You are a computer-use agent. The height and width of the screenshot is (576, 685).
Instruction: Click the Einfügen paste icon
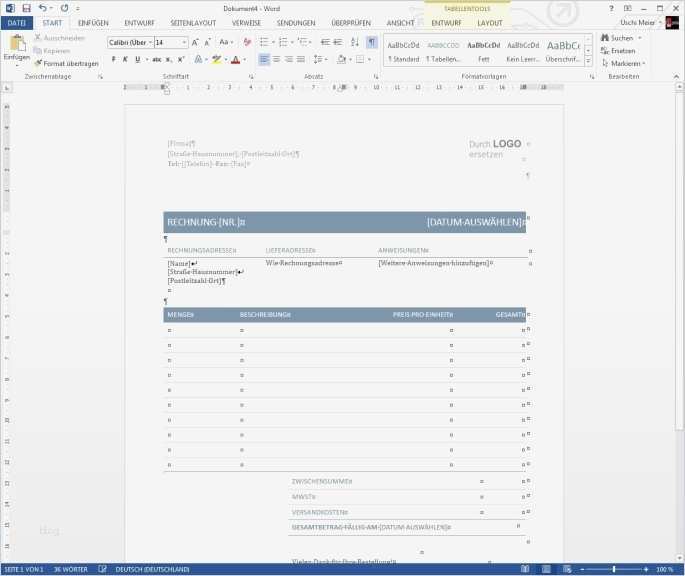coord(17,44)
